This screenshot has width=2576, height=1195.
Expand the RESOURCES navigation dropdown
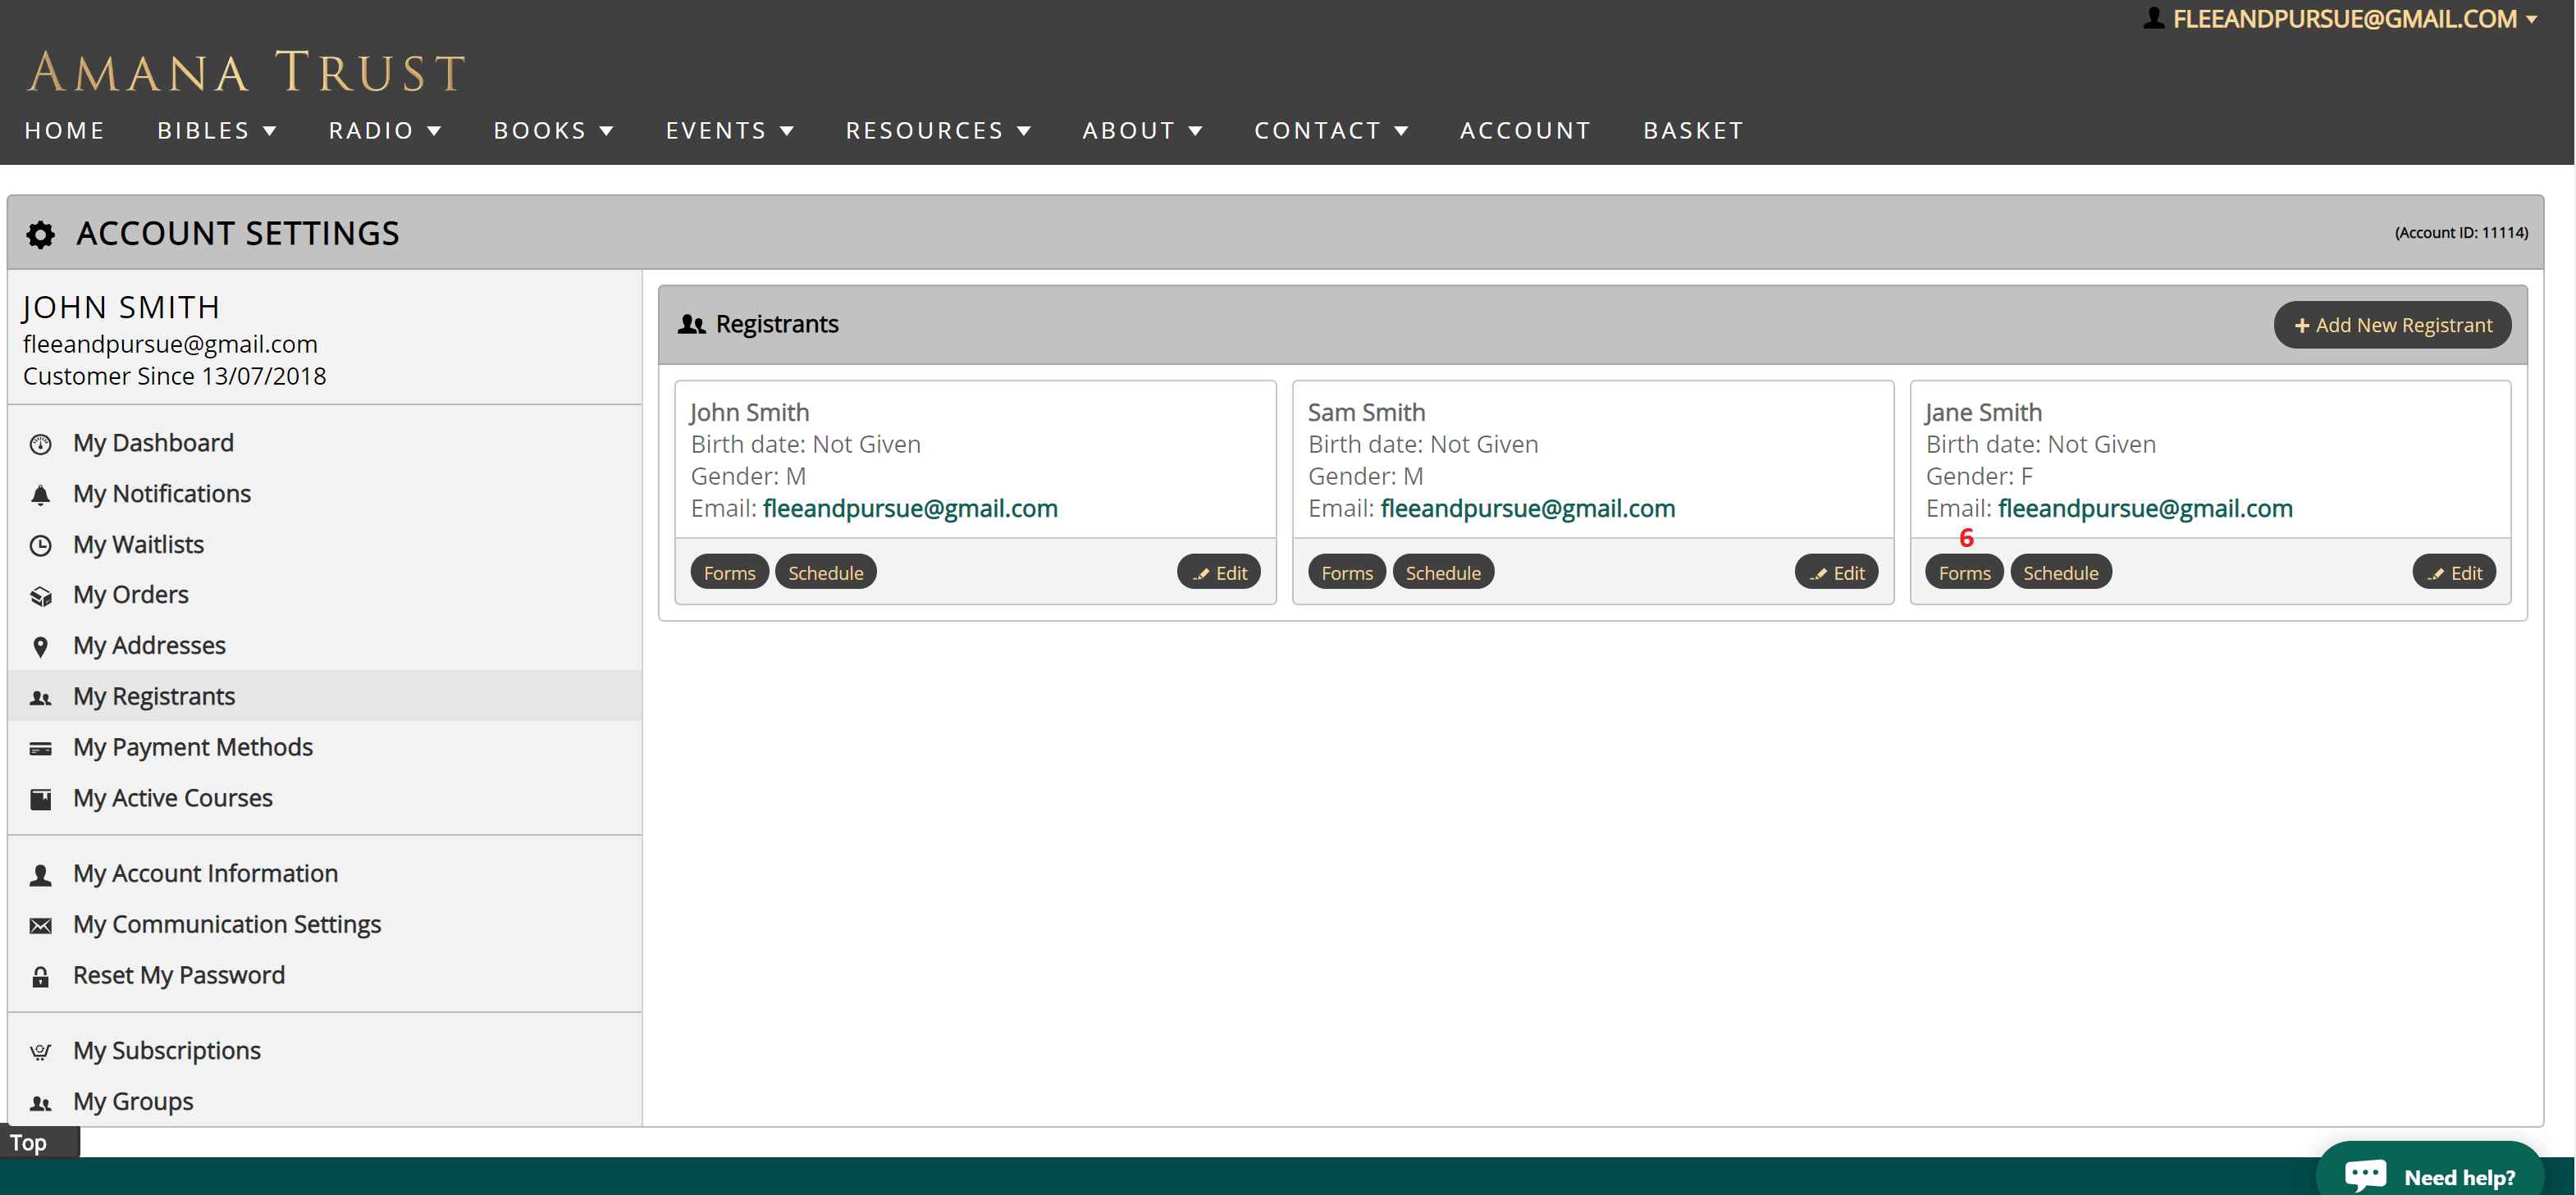(938, 130)
